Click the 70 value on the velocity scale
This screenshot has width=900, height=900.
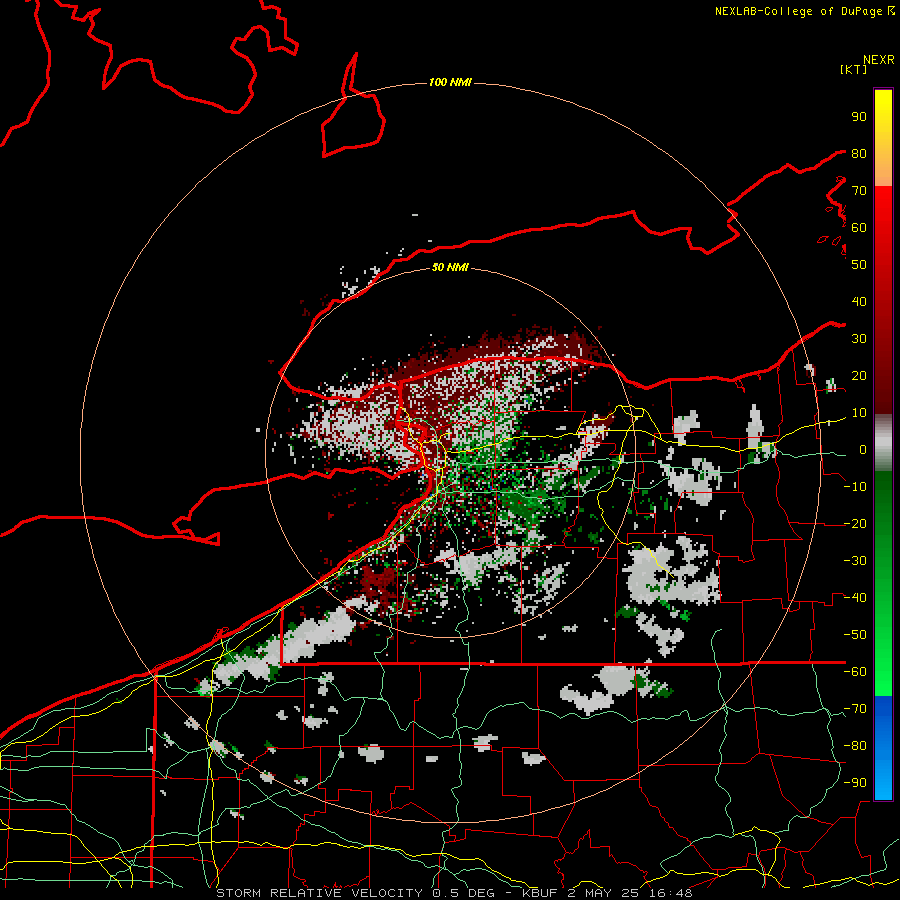859,190
